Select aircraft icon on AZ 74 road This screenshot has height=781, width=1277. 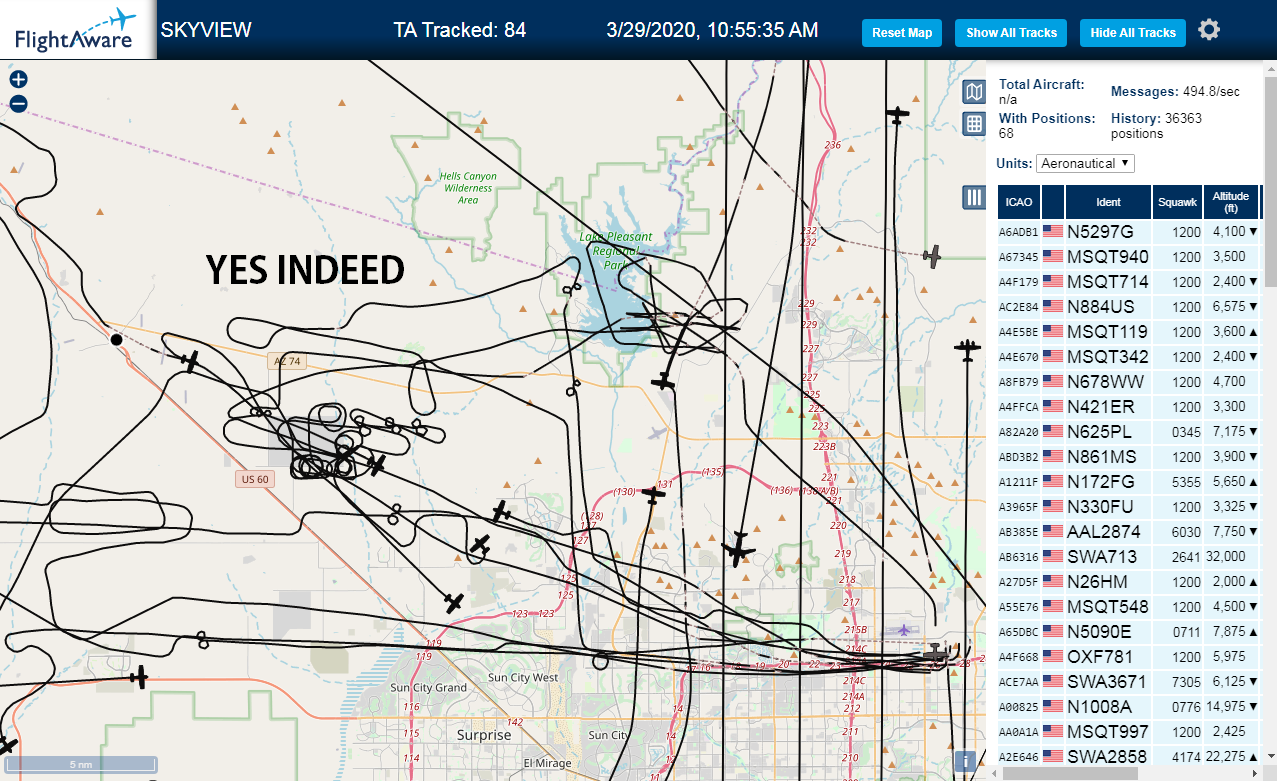tap(191, 361)
